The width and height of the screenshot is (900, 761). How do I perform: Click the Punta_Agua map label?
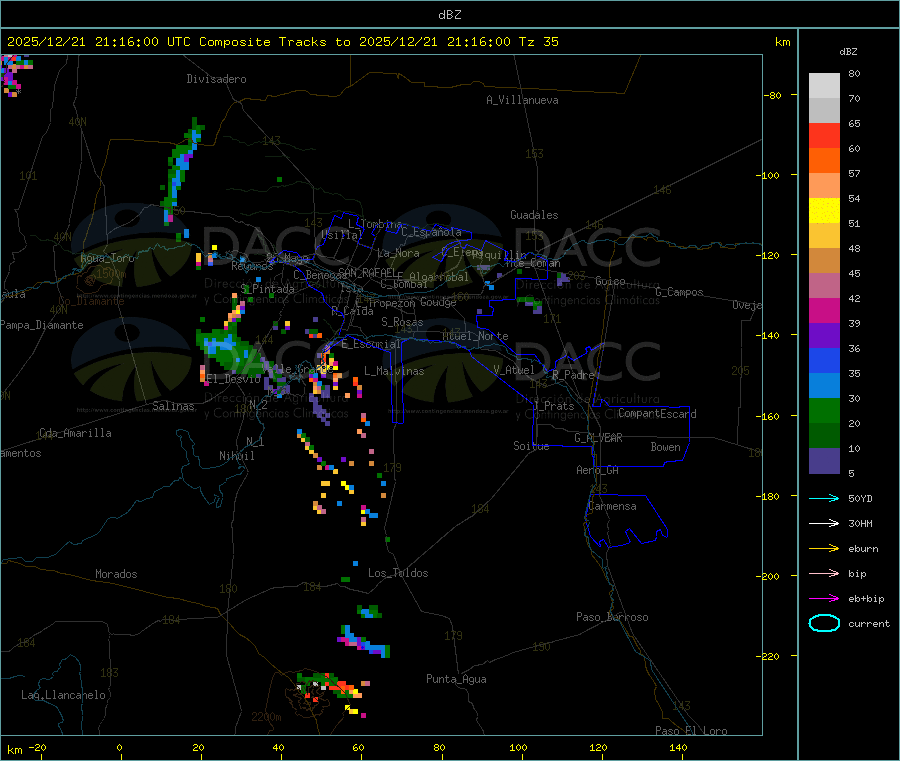[456, 679]
